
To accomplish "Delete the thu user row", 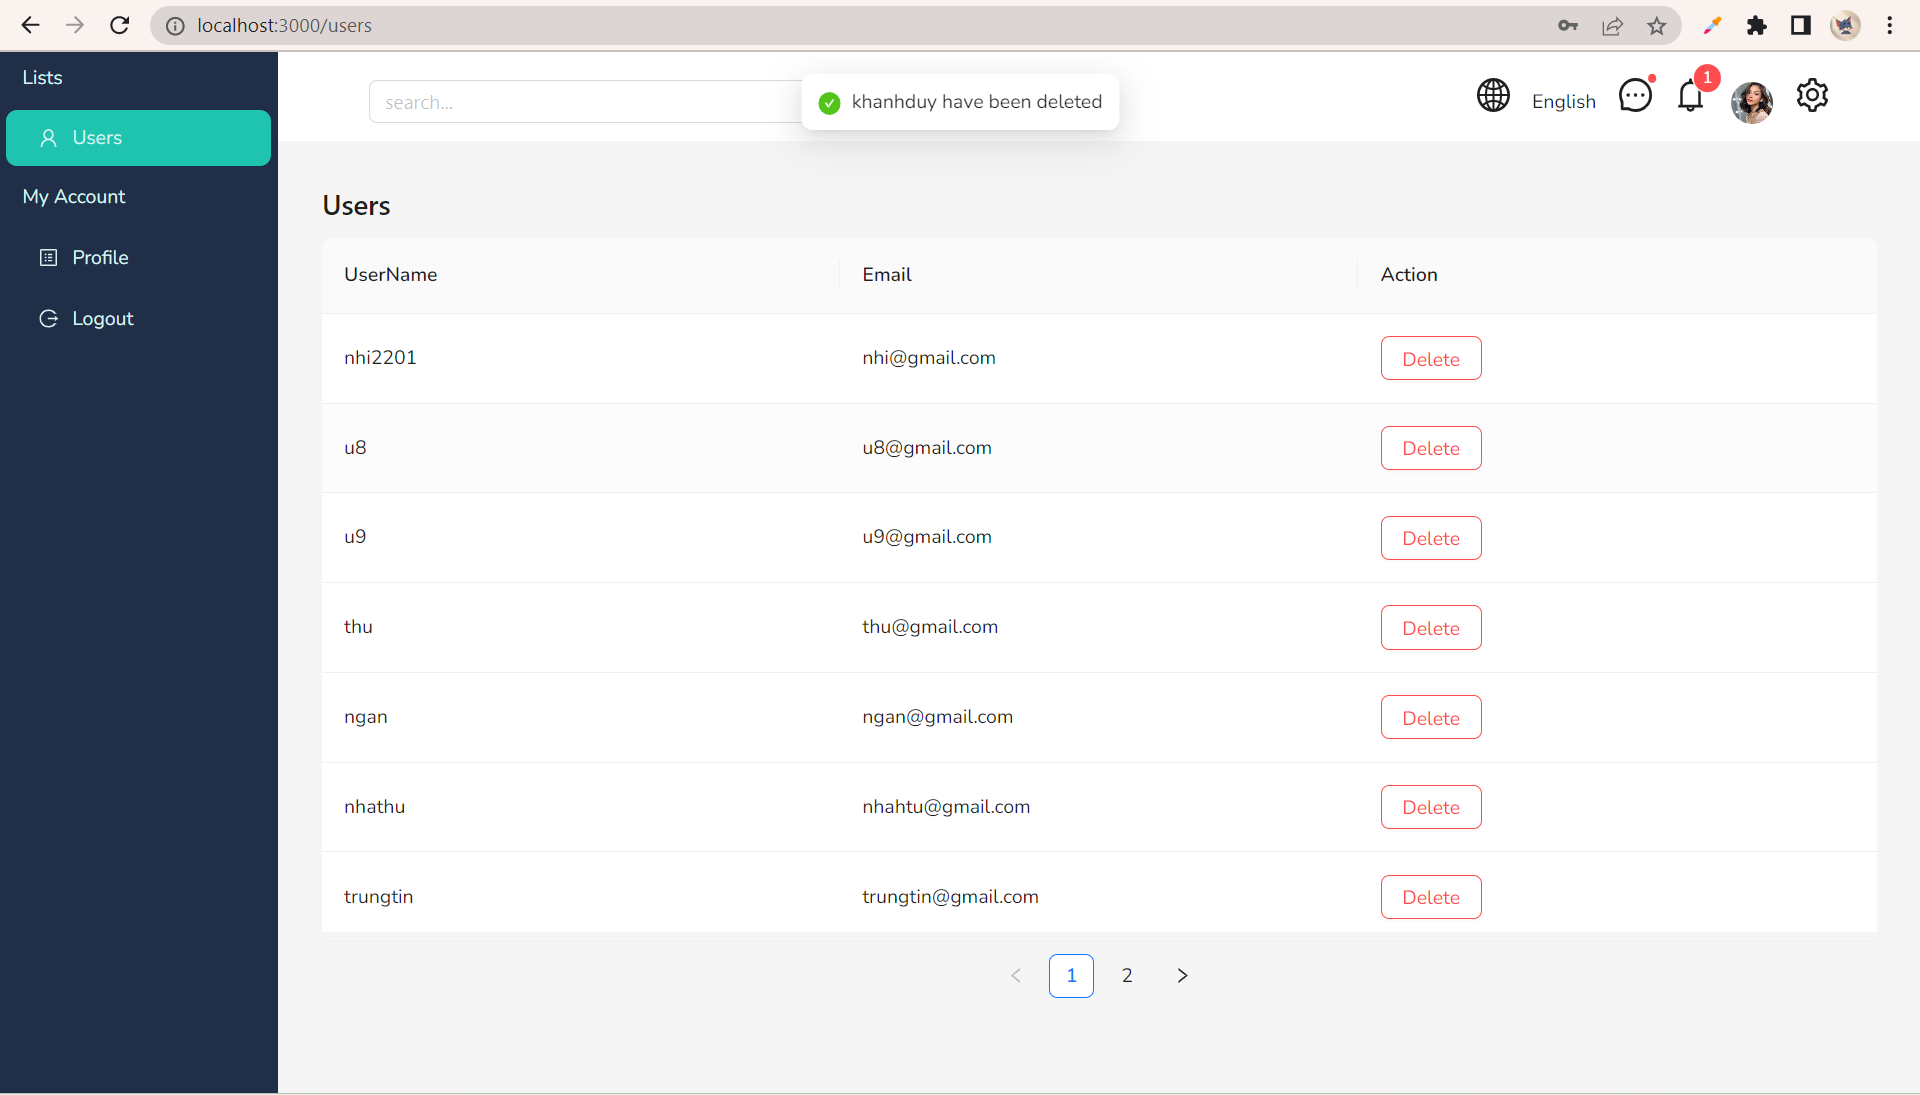I will [x=1430, y=628].
